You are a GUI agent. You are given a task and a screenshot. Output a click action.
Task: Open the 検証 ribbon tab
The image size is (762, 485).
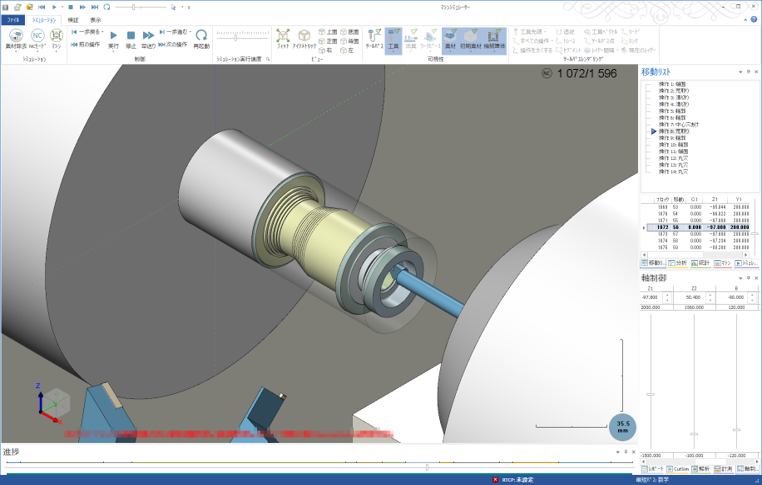click(x=73, y=20)
